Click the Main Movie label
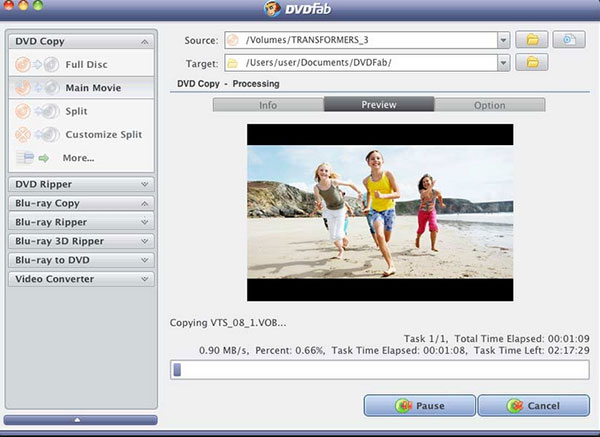This screenshot has width=600, height=437. tap(93, 88)
